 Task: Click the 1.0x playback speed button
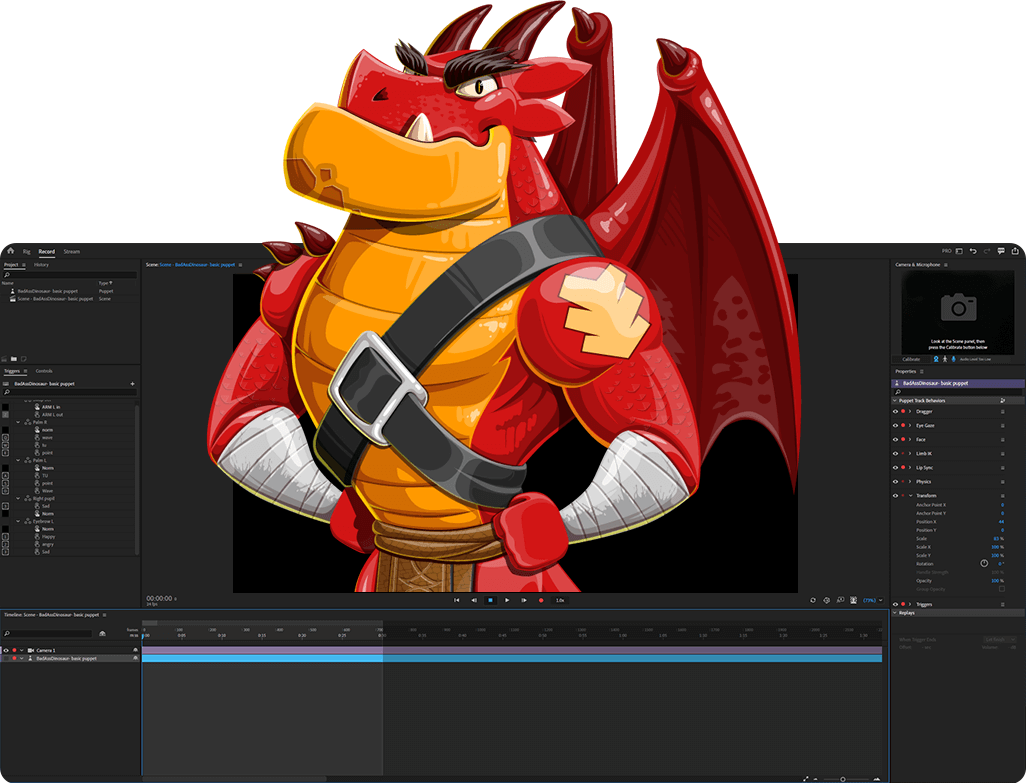(x=560, y=600)
